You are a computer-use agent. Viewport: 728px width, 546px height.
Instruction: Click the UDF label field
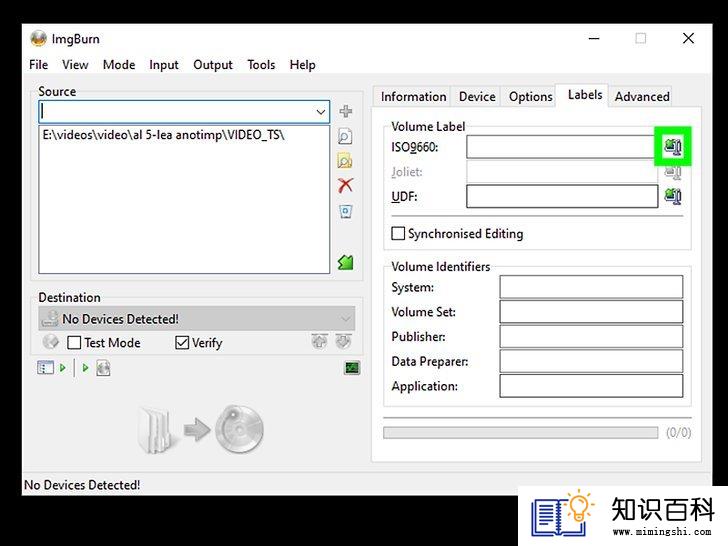pos(562,196)
